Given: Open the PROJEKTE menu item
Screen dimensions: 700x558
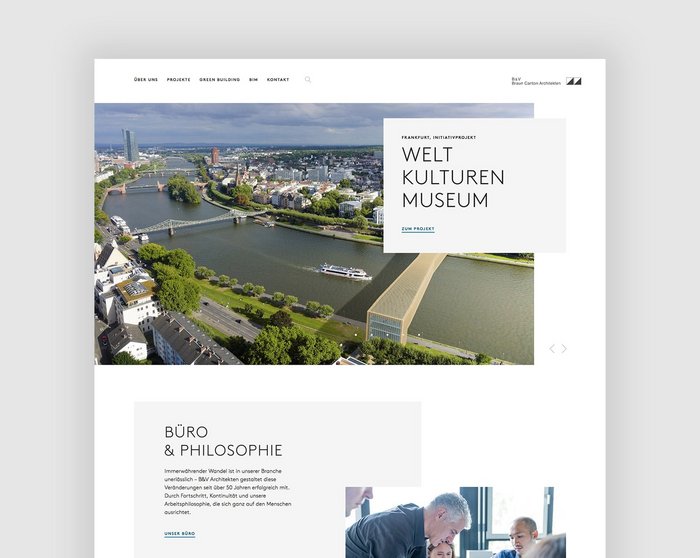Looking at the screenshot, I should coord(179,79).
